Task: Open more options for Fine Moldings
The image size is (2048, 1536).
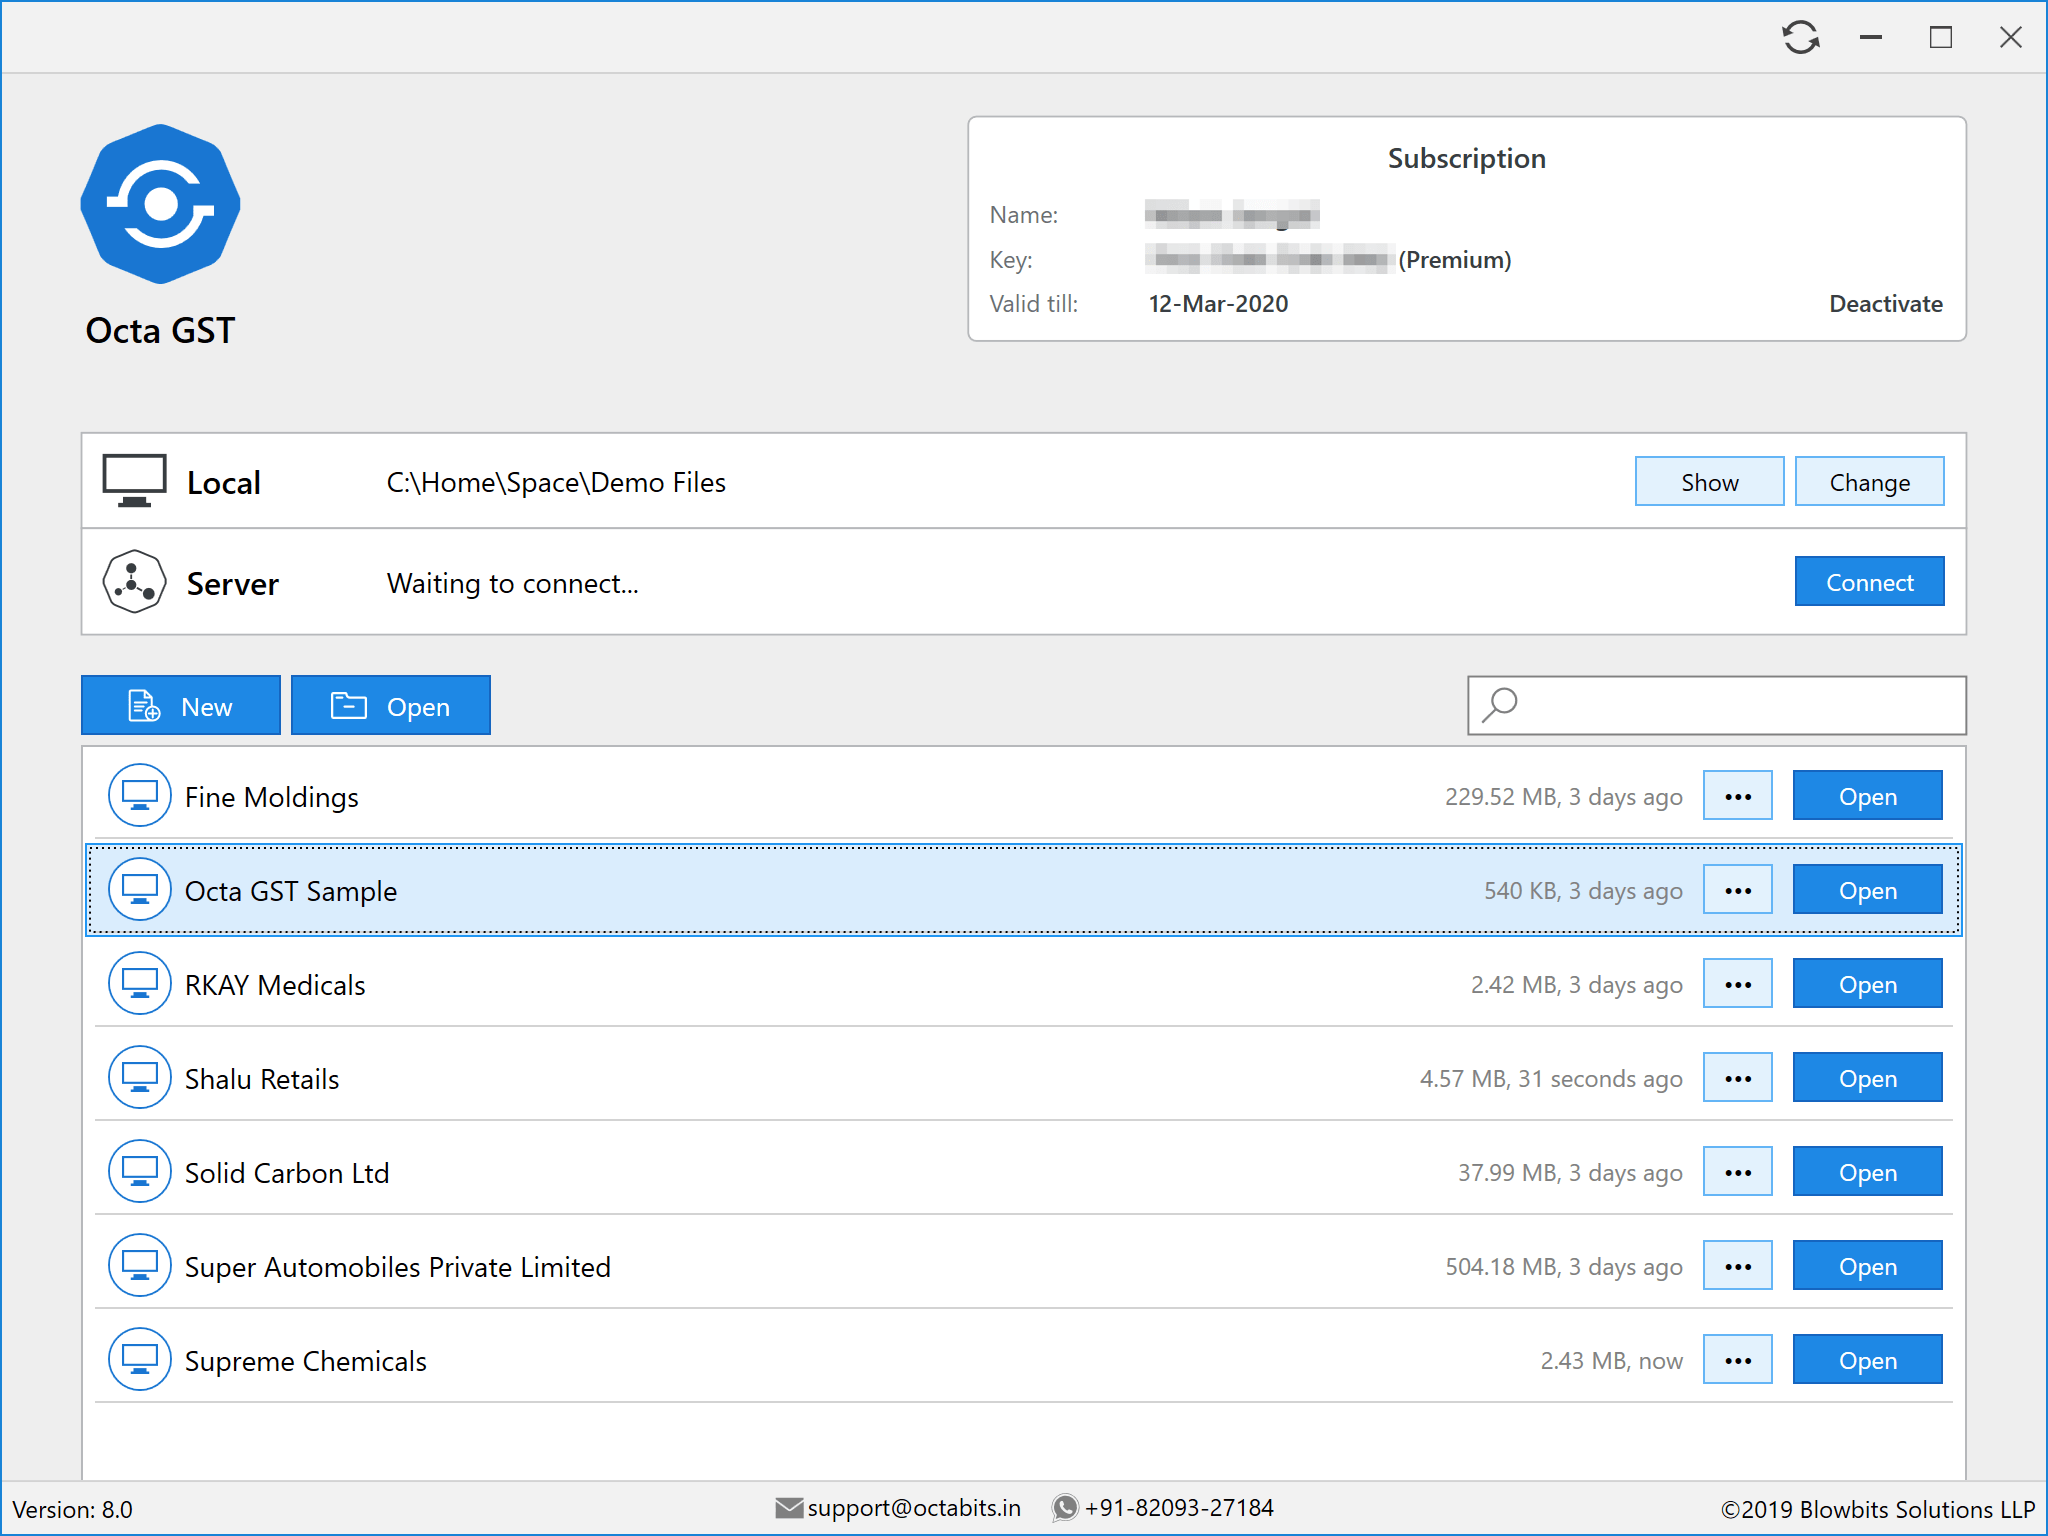Action: (1738, 796)
